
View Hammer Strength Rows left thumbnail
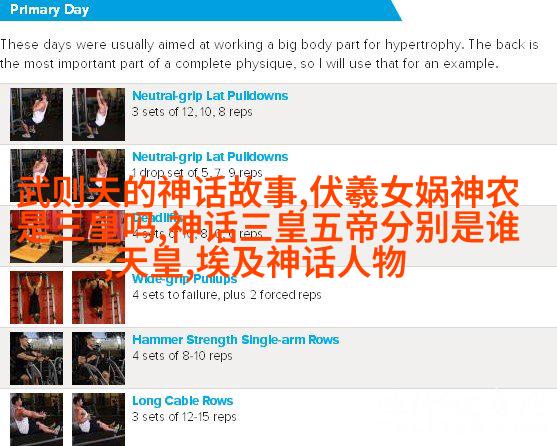(37, 359)
